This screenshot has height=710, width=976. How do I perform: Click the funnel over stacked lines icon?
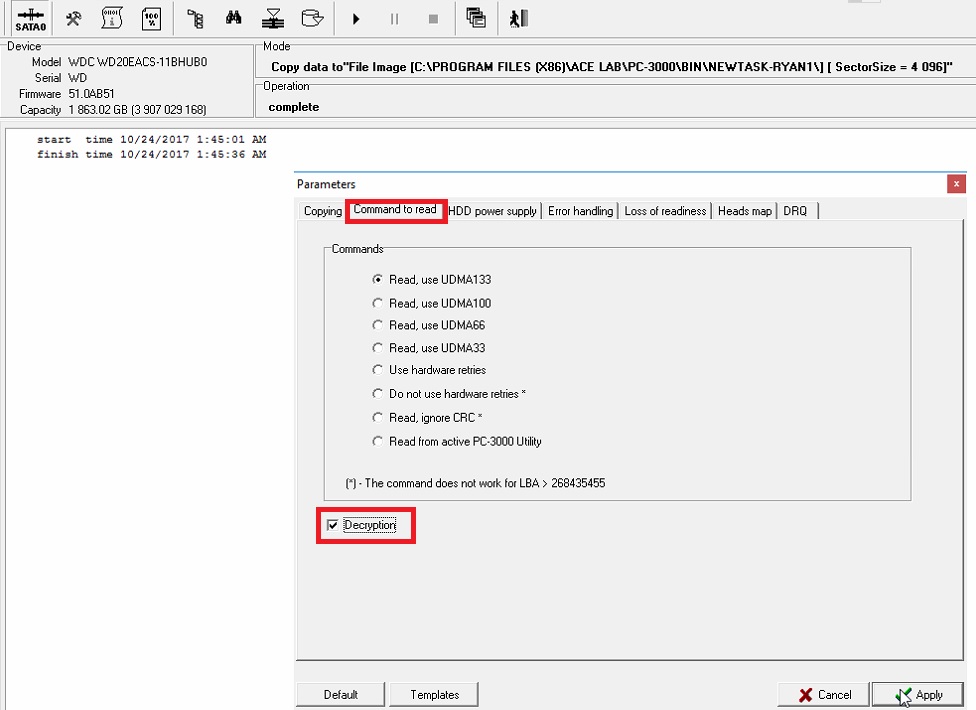(273, 19)
